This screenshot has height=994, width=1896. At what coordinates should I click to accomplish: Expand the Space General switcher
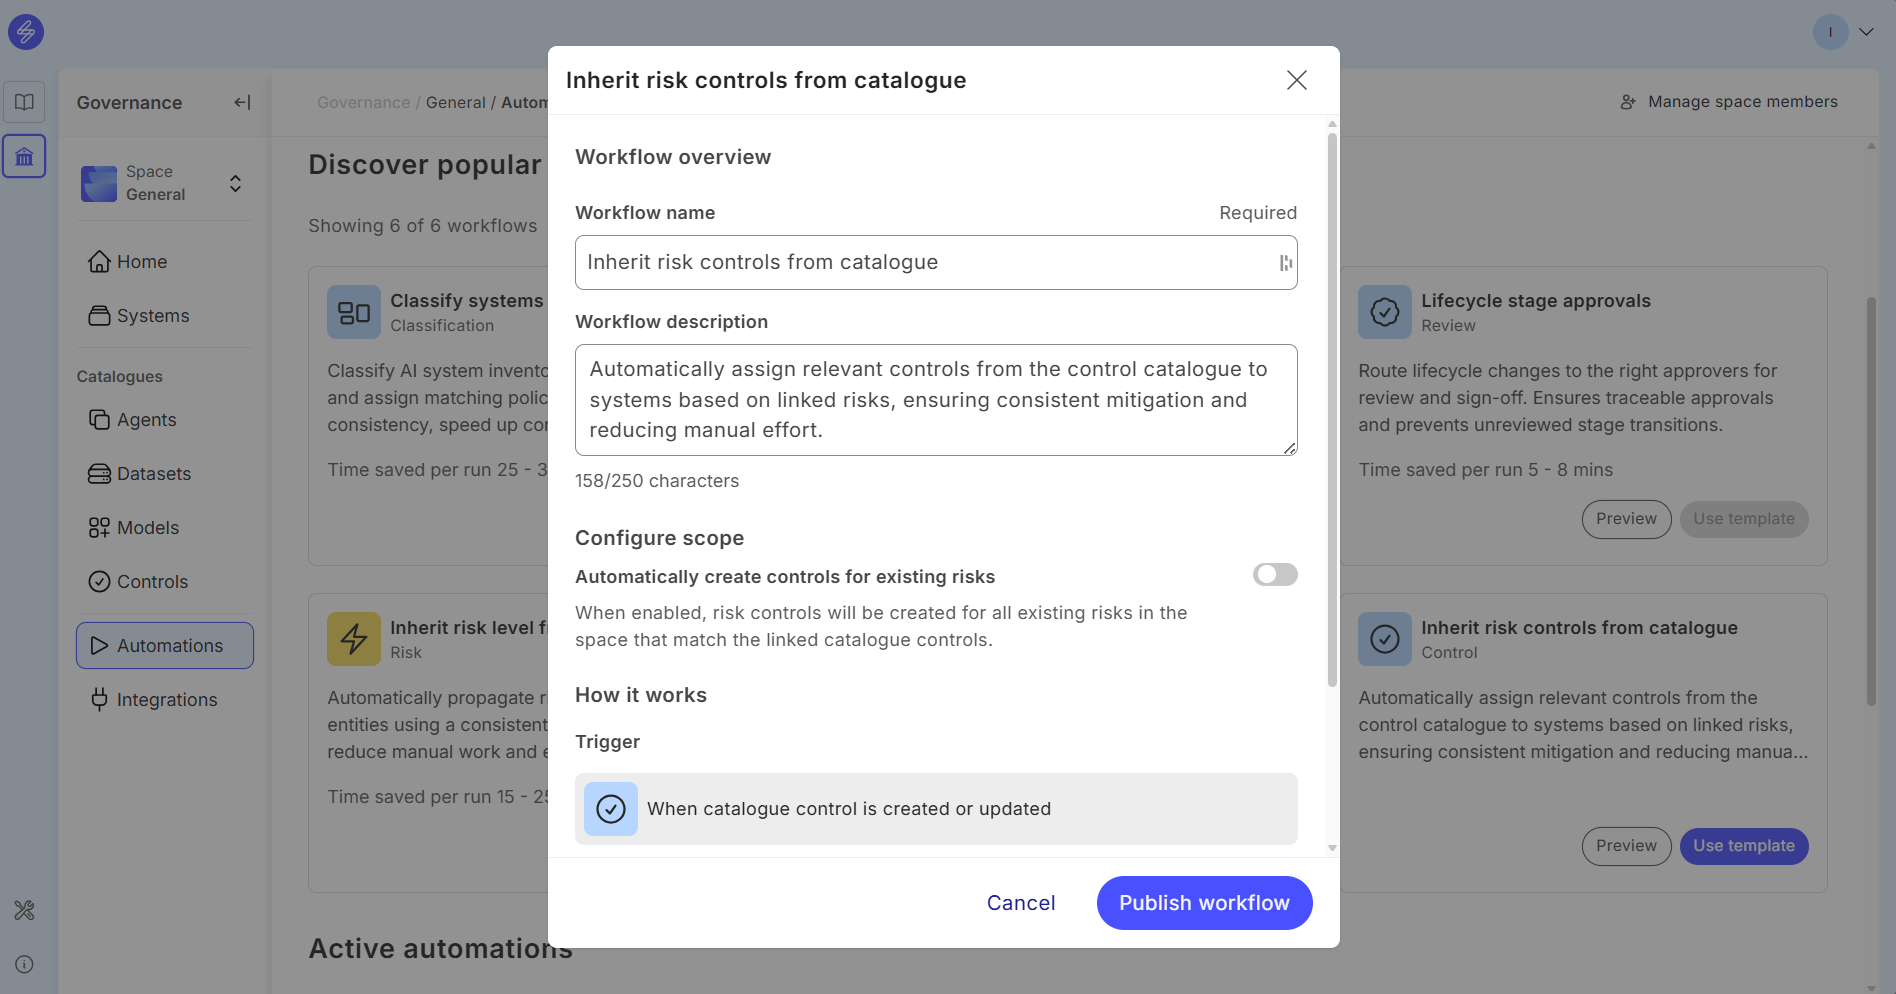(235, 183)
